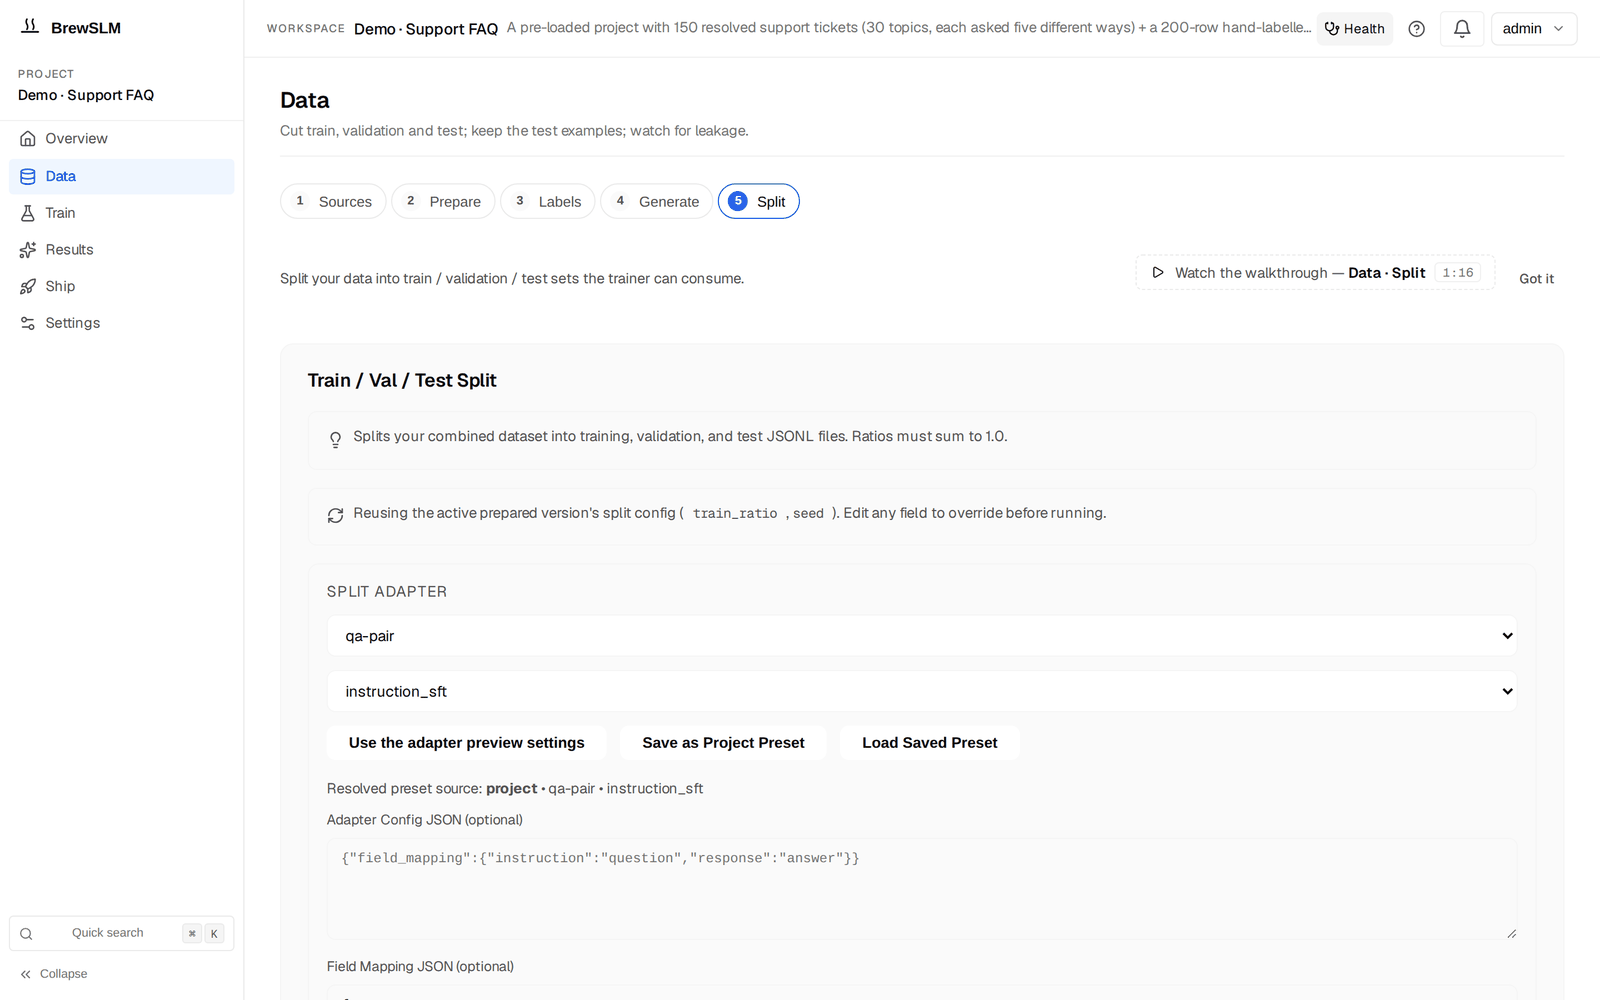Image resolution: width=1600 pixels, height=1000 pixels.
Task: Click Save as Project Preset
Action: [723, 743]
